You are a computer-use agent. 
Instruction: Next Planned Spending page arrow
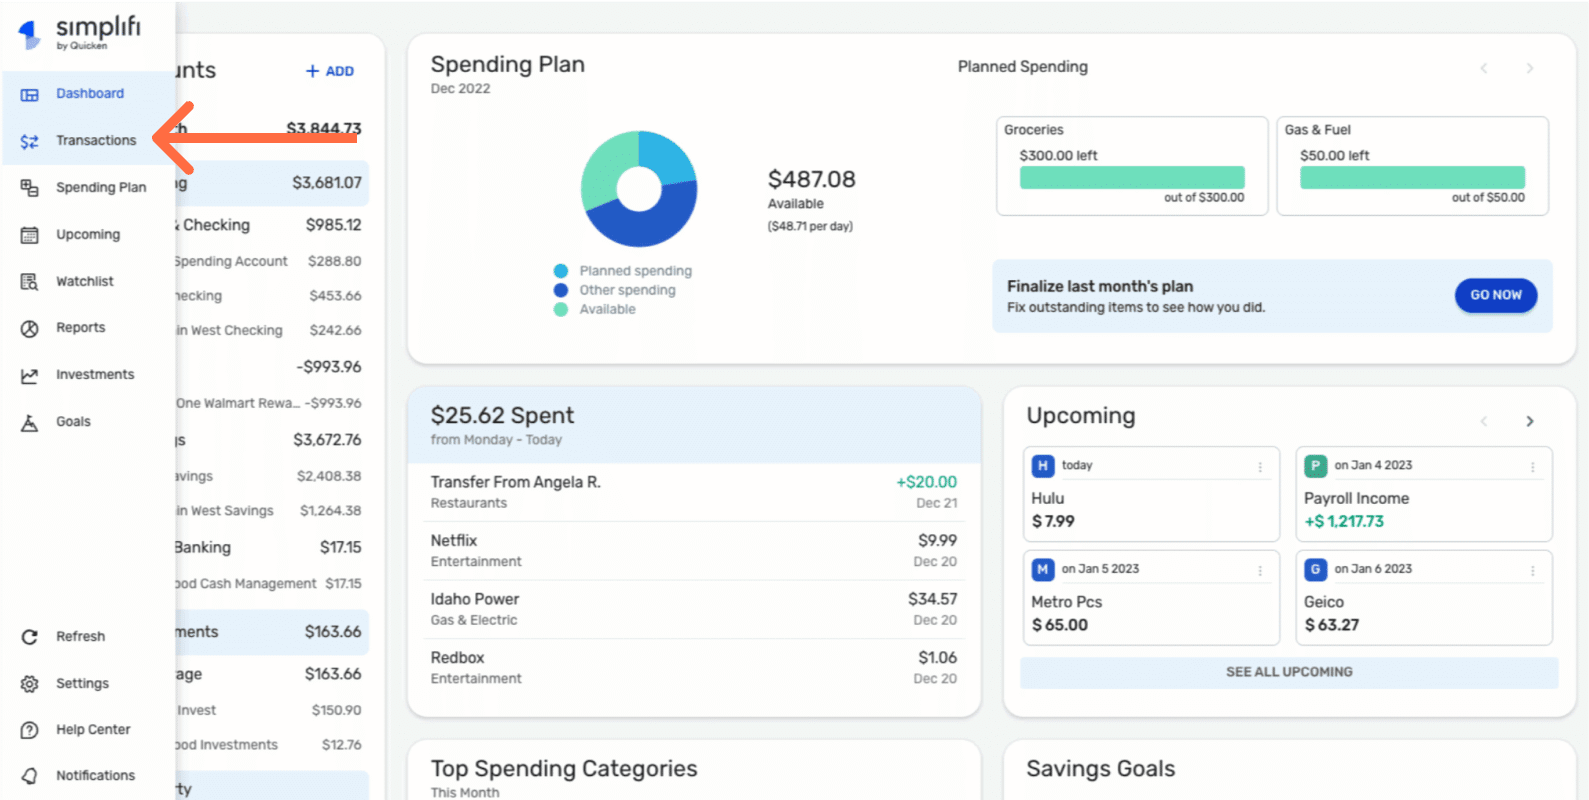coord(1529,68)
